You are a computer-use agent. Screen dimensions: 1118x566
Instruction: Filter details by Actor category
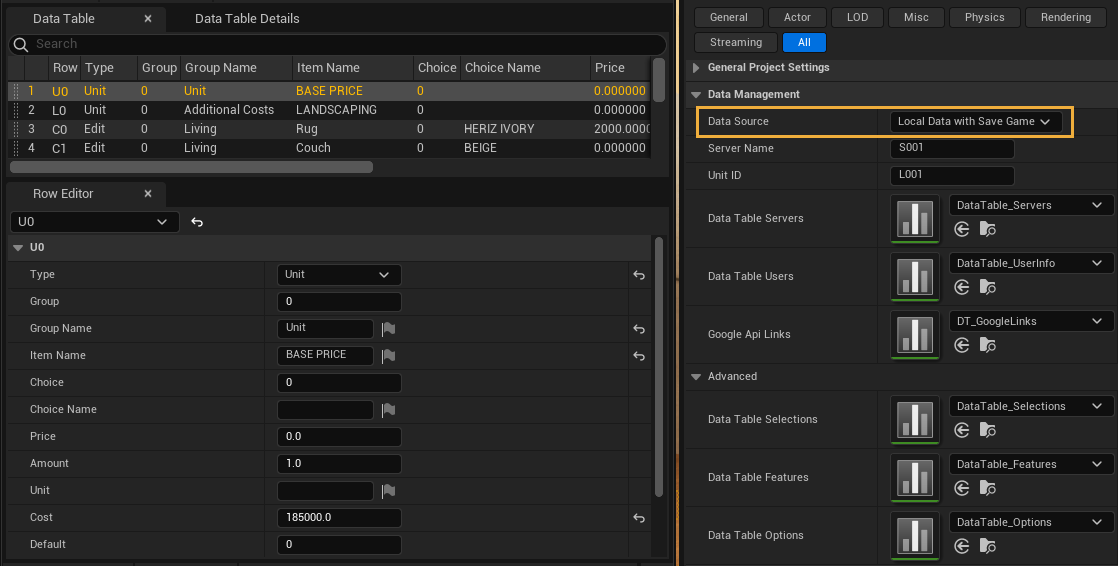pyautogui.click(x=797, y=17)
